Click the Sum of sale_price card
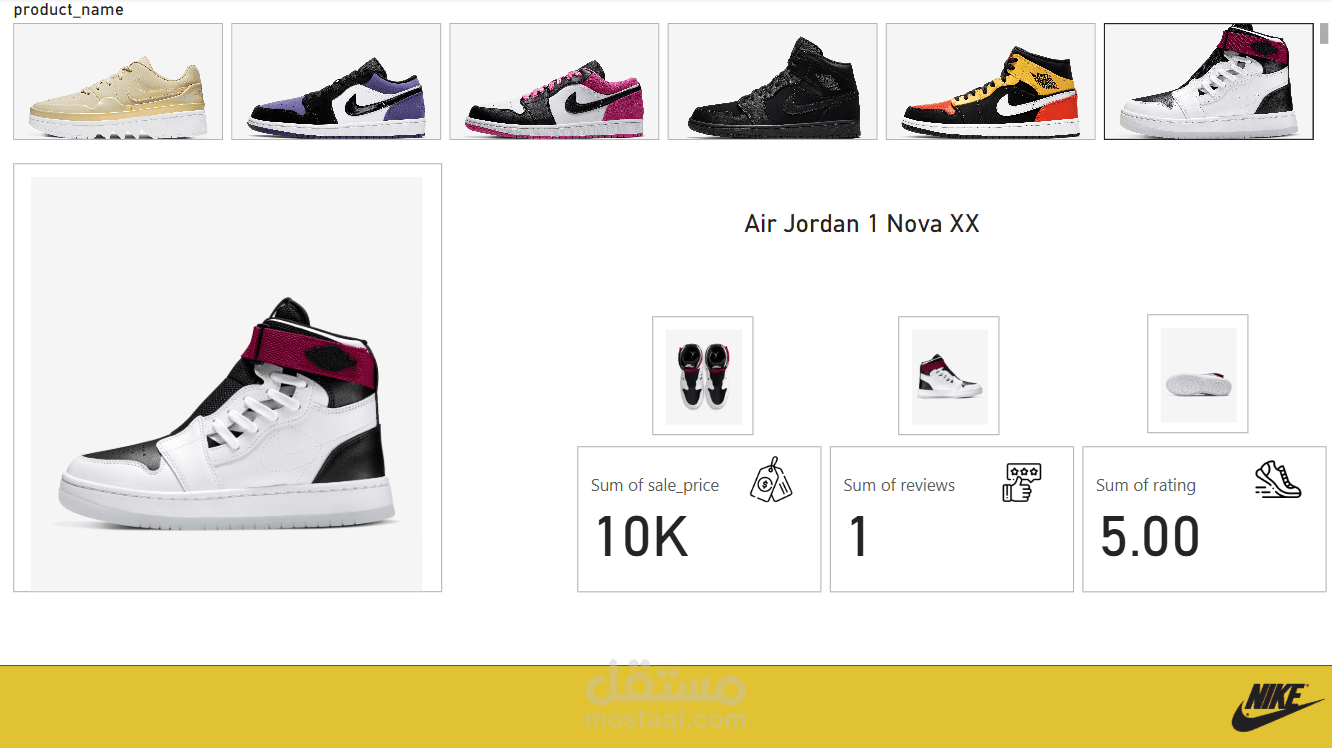The image size is (1332, 748). pos(699,519)
